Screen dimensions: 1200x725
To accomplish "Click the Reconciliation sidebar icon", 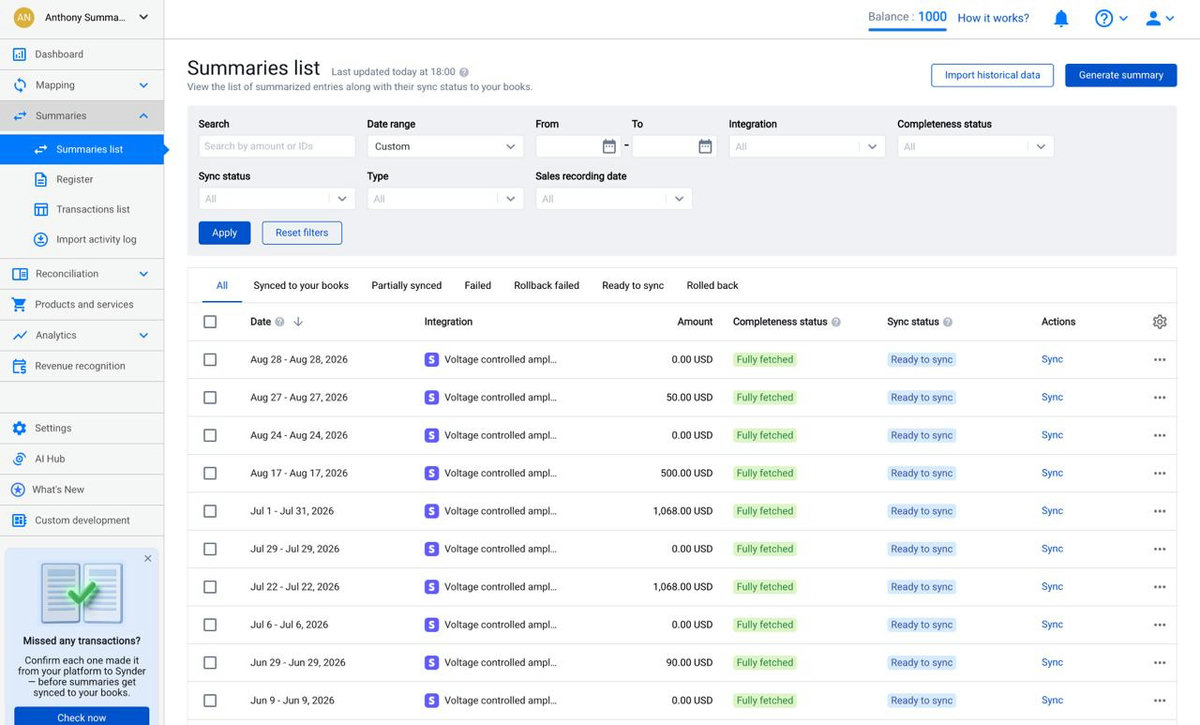I will pos(19,274).
